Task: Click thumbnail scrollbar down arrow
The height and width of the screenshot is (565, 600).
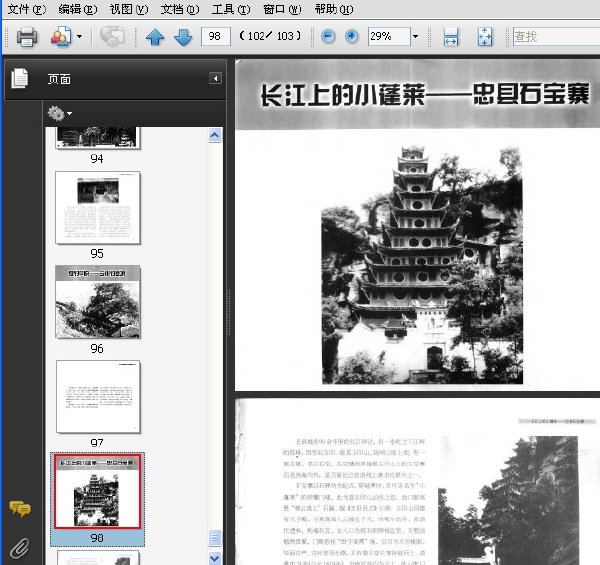Action: [x=215, y=558]
